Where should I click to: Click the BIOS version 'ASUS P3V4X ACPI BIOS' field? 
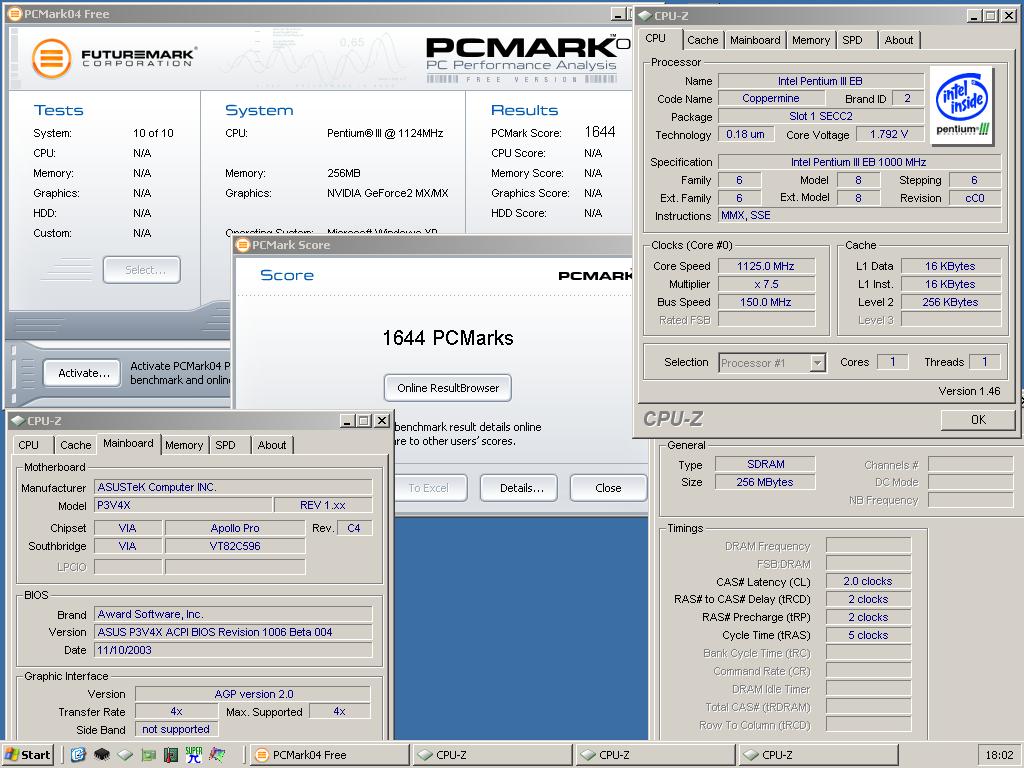[233, 632]
